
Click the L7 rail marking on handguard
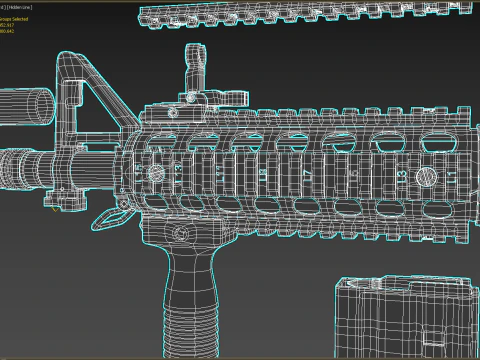(308, 176)
